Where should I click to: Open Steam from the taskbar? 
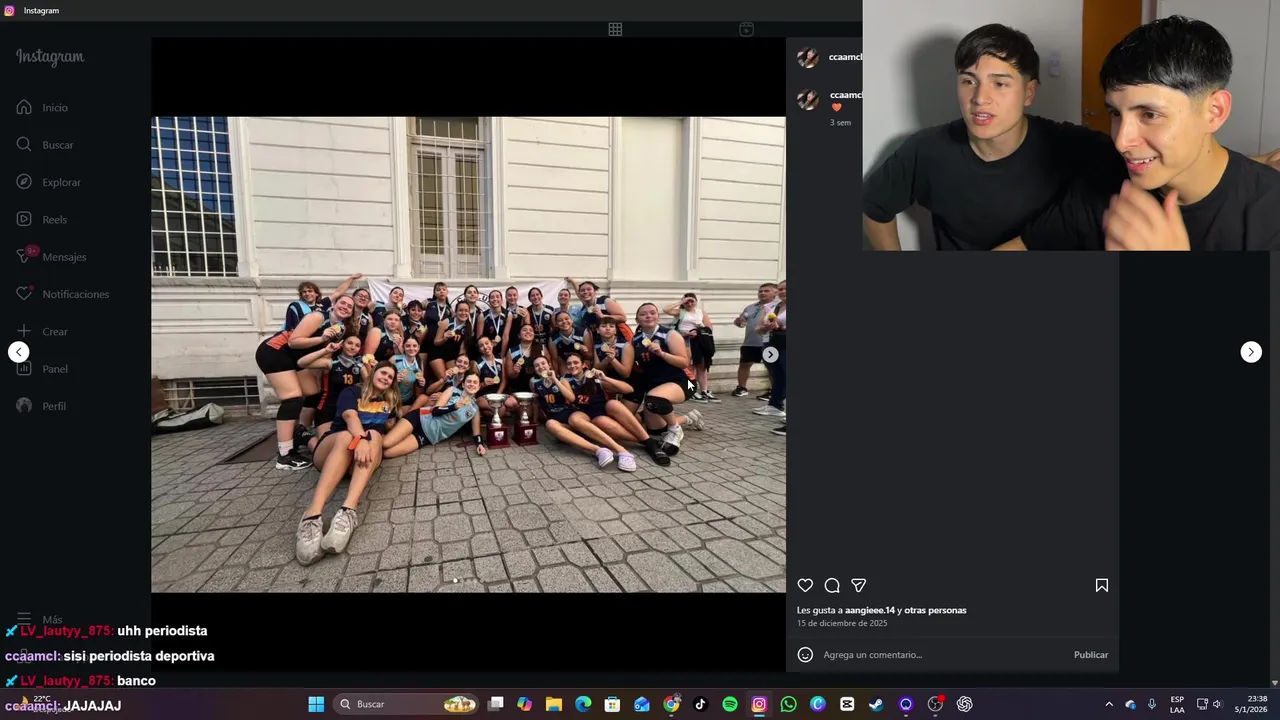point(876,704)
